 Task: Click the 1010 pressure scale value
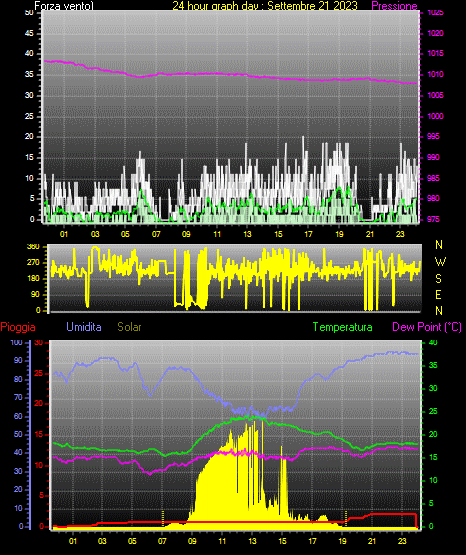click(x=435, y=75)
